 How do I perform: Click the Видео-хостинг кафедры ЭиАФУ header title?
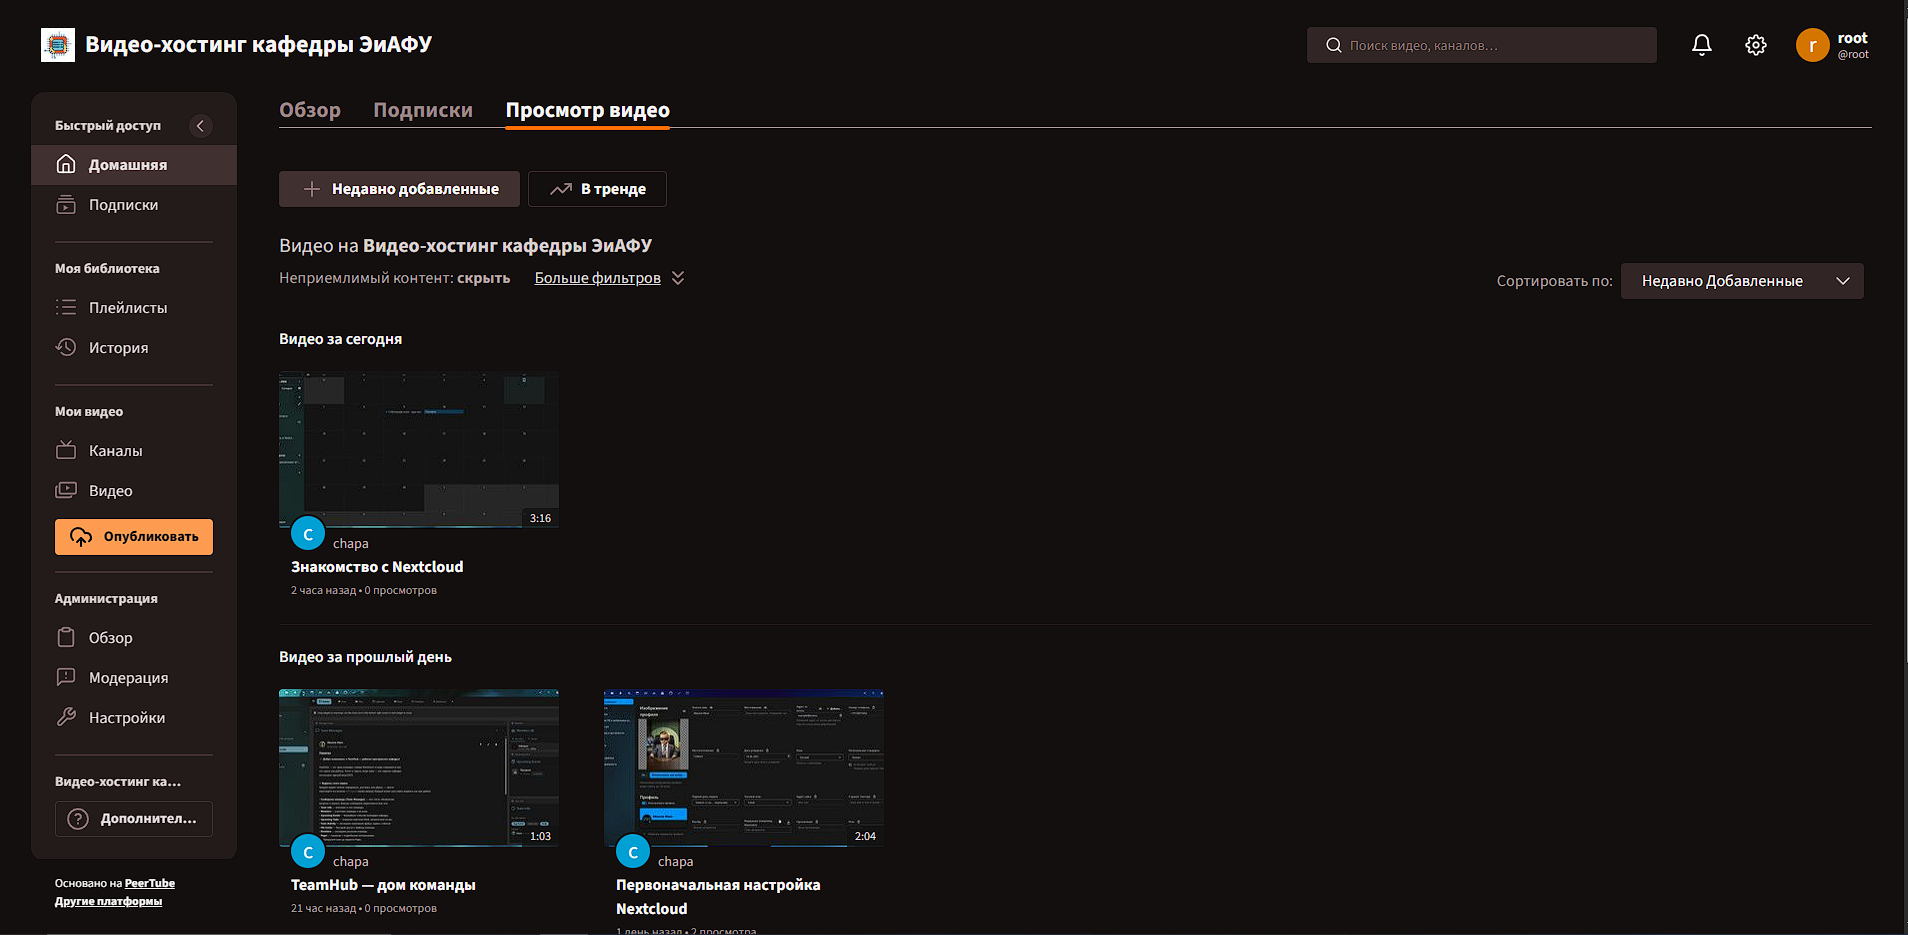pyautogui.click(x=258, y=44)
